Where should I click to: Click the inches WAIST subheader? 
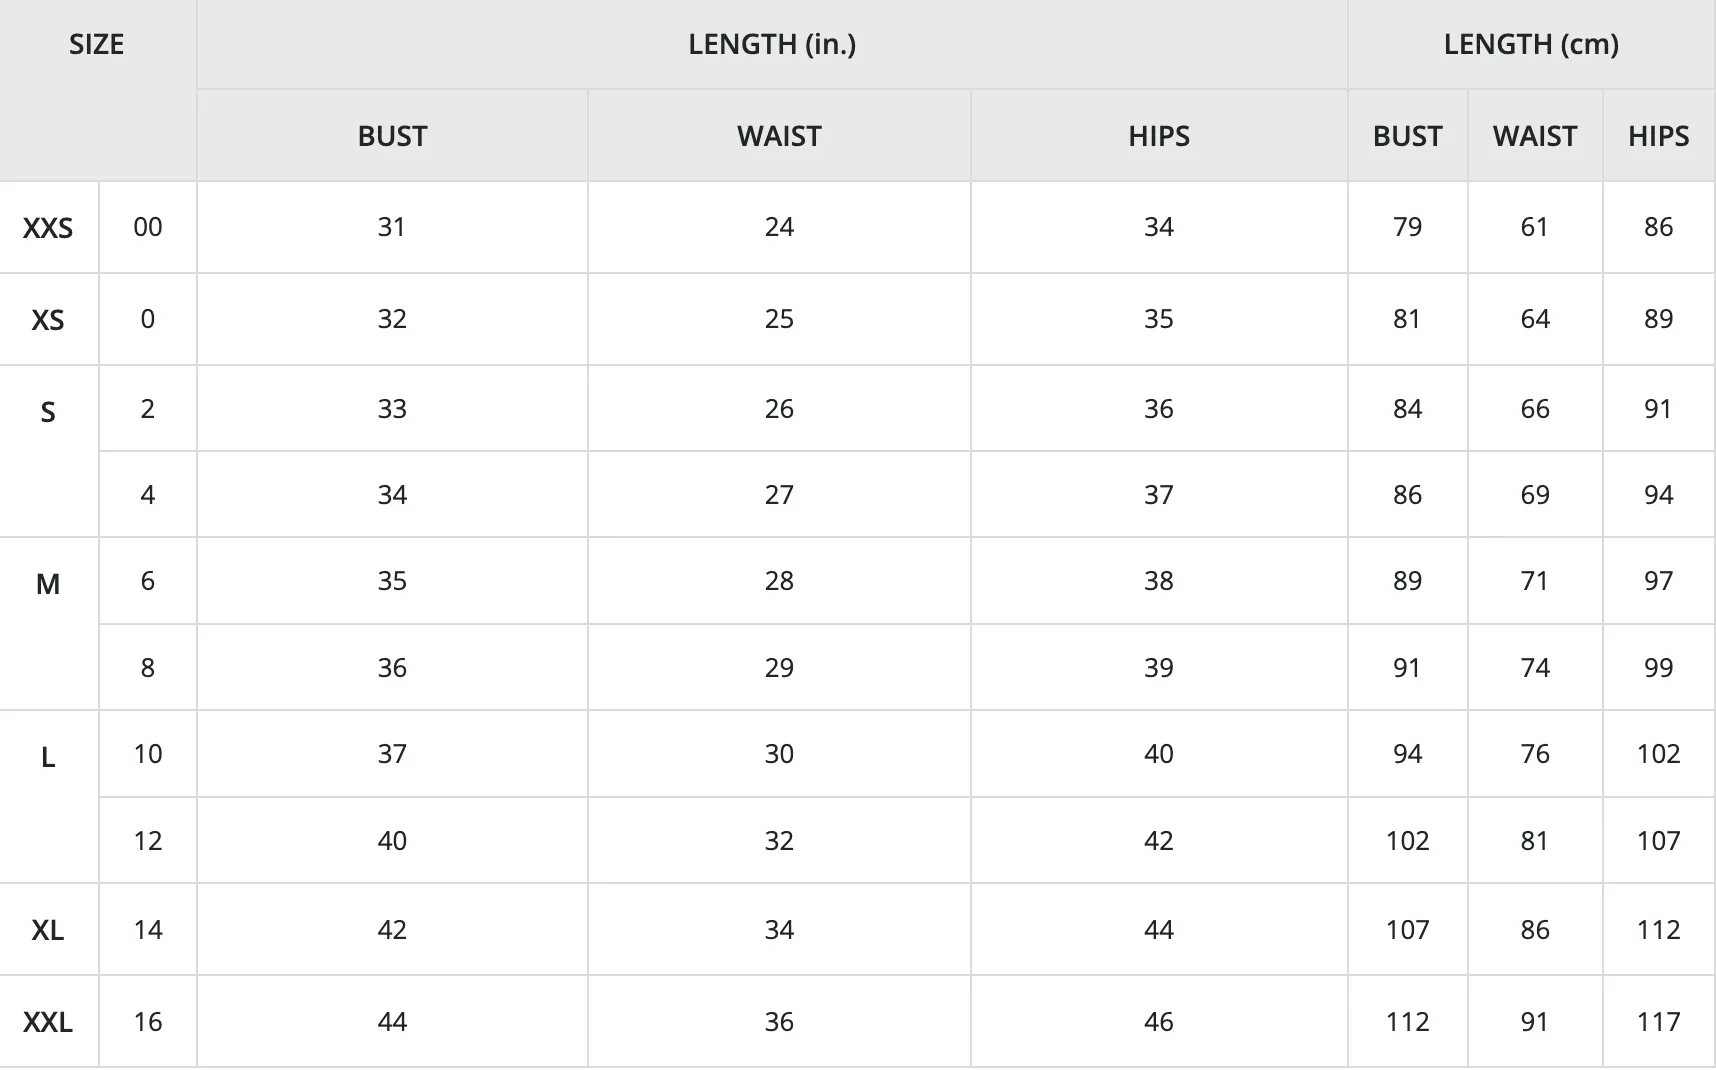779,136
